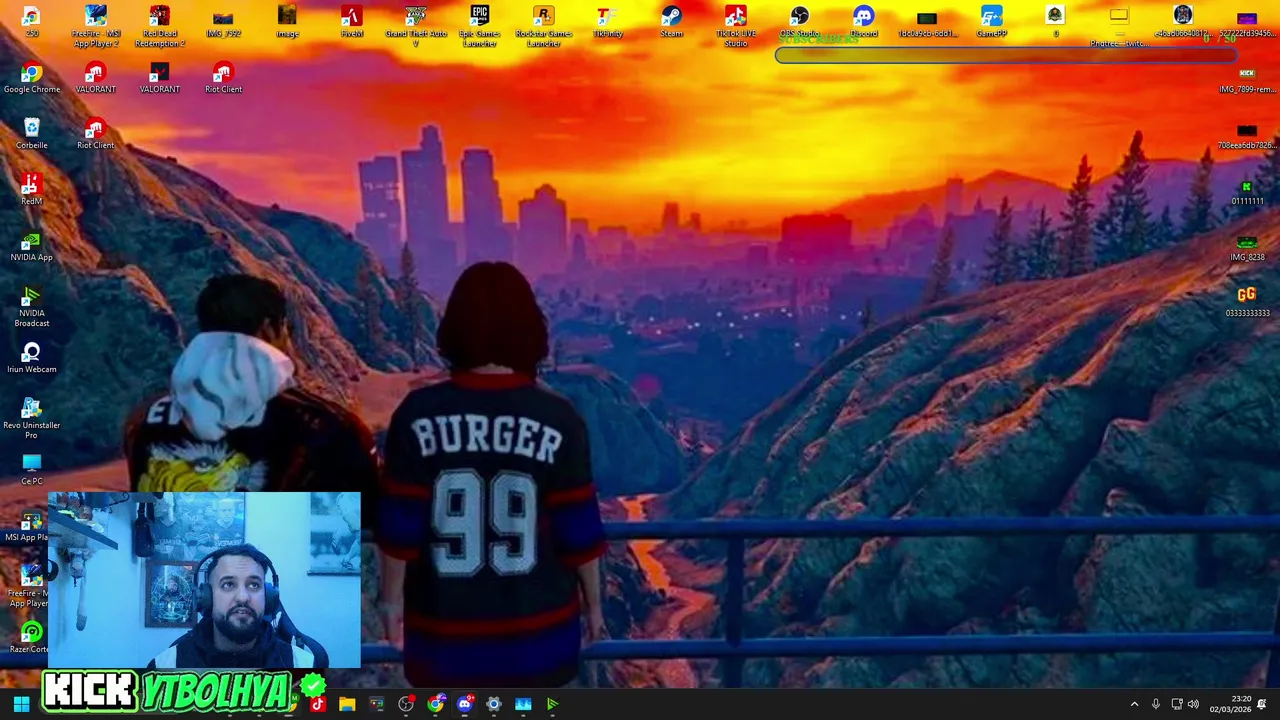This screenshot has height=720, width=1280.
Task: Open the Revo Uninstaller Pro shortcut
Action: click(x=32, y=419)
